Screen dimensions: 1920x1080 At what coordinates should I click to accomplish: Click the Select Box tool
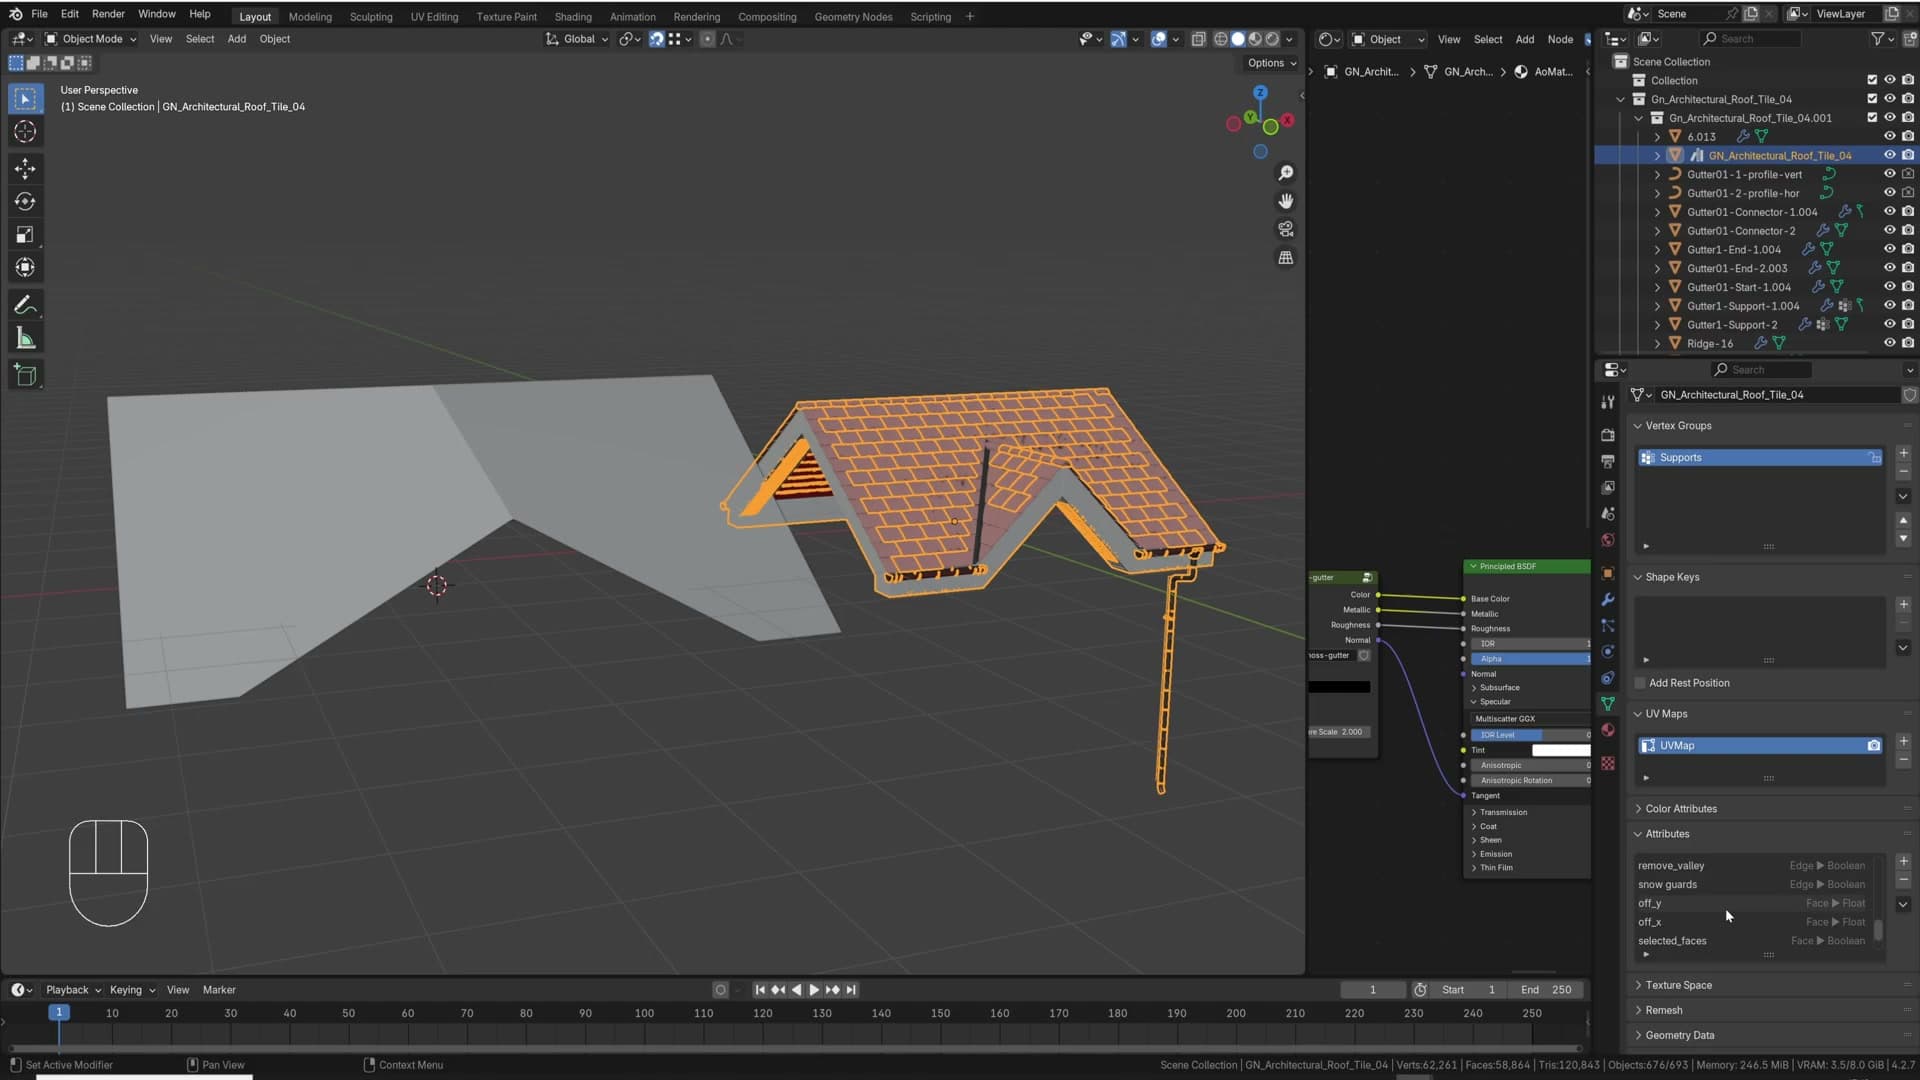tap(25, 98)
